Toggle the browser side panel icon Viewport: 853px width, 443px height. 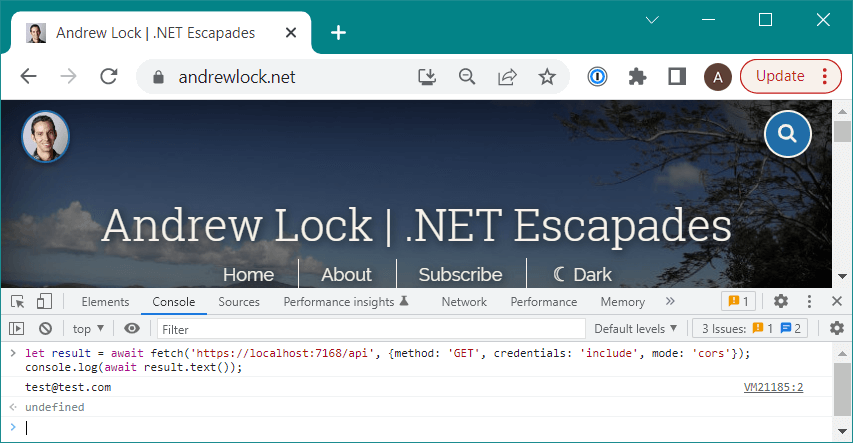677,77
